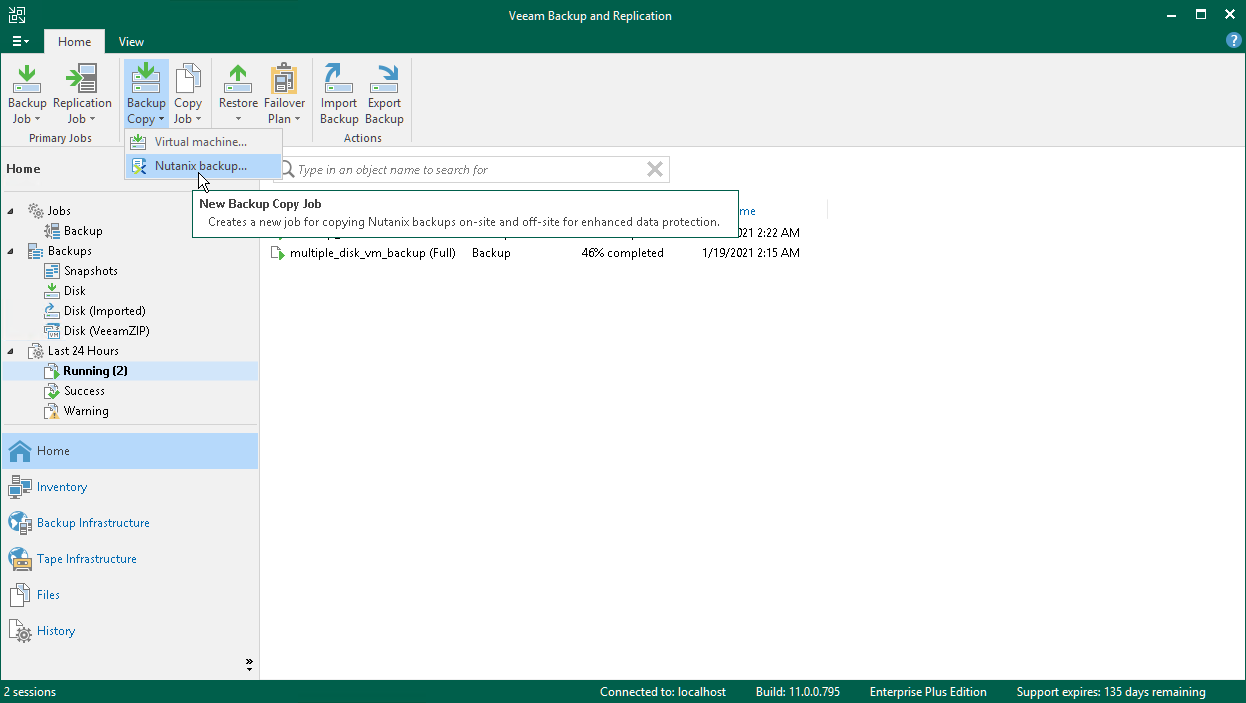Select Disk (VeeamZIP) tree item

pyautogui.click(x=107, y=331)
